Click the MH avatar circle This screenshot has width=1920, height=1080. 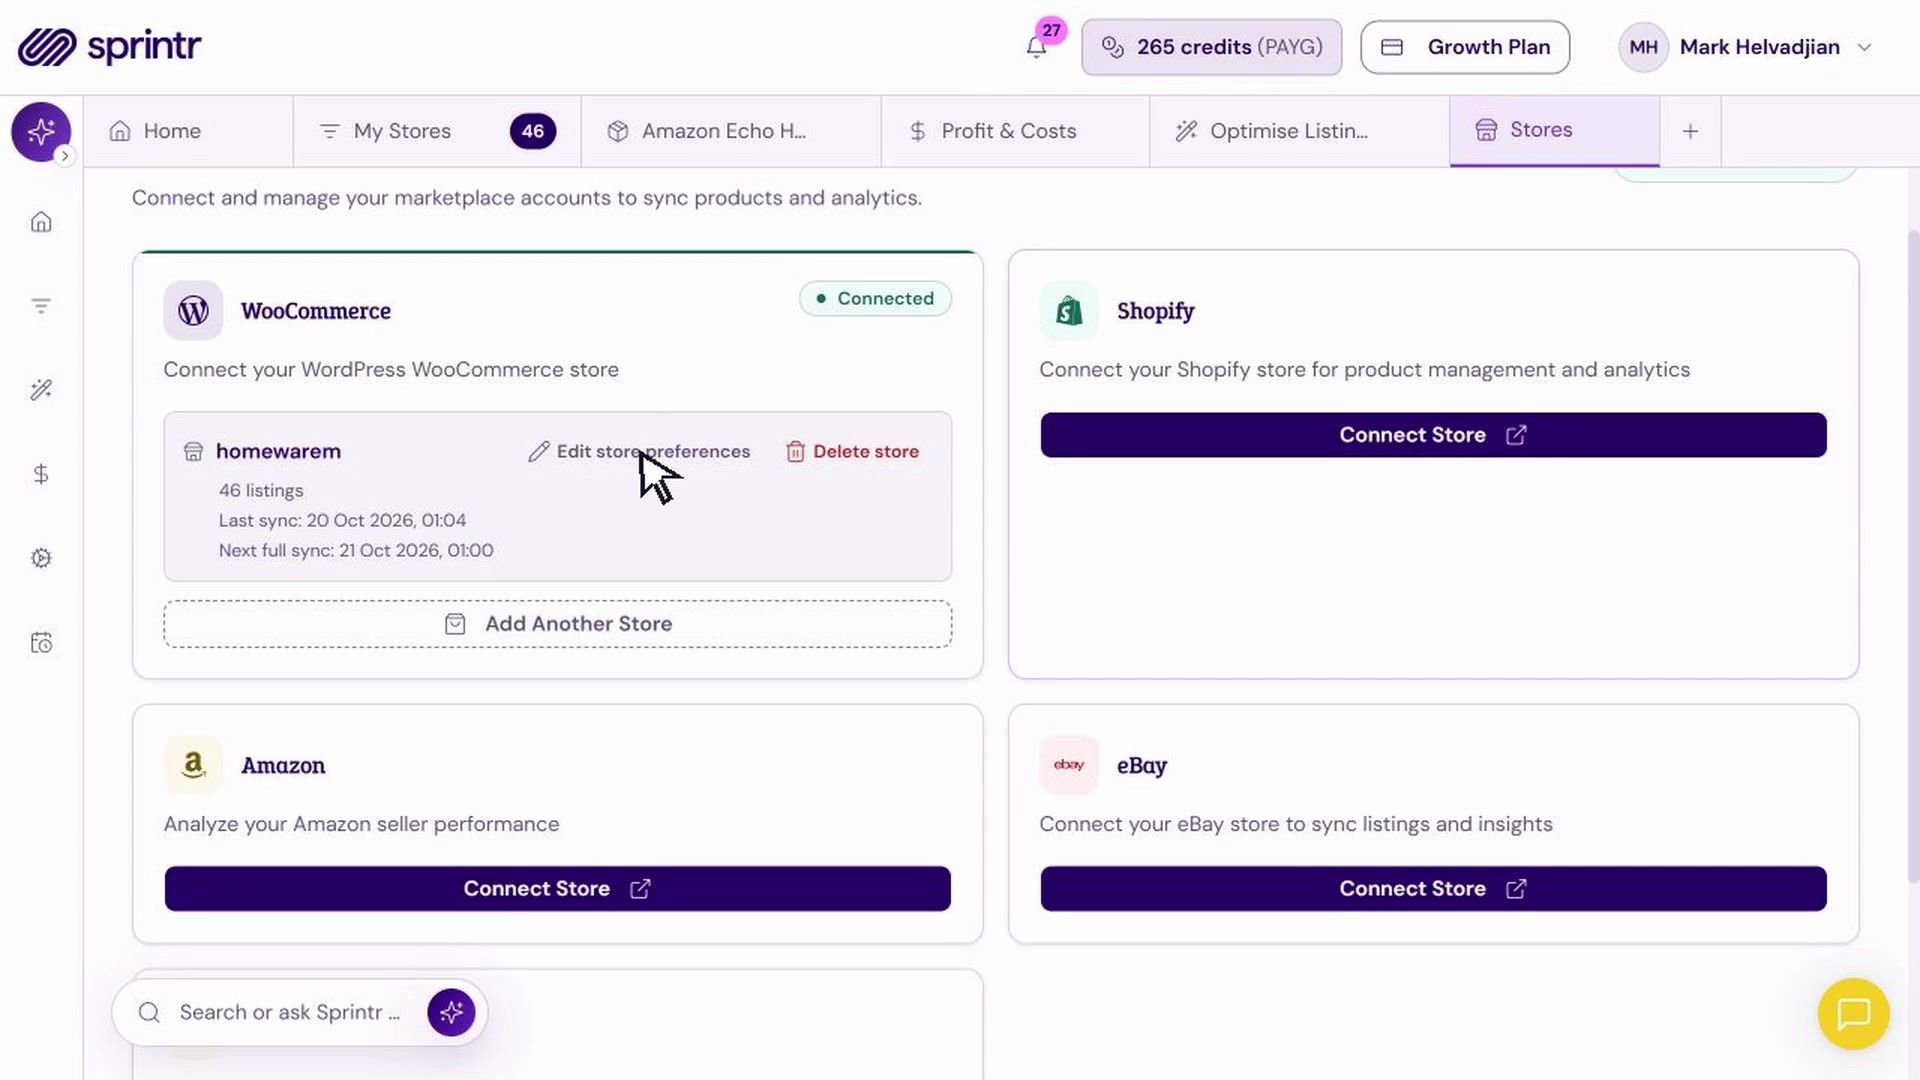click(x=1643, y=47)
